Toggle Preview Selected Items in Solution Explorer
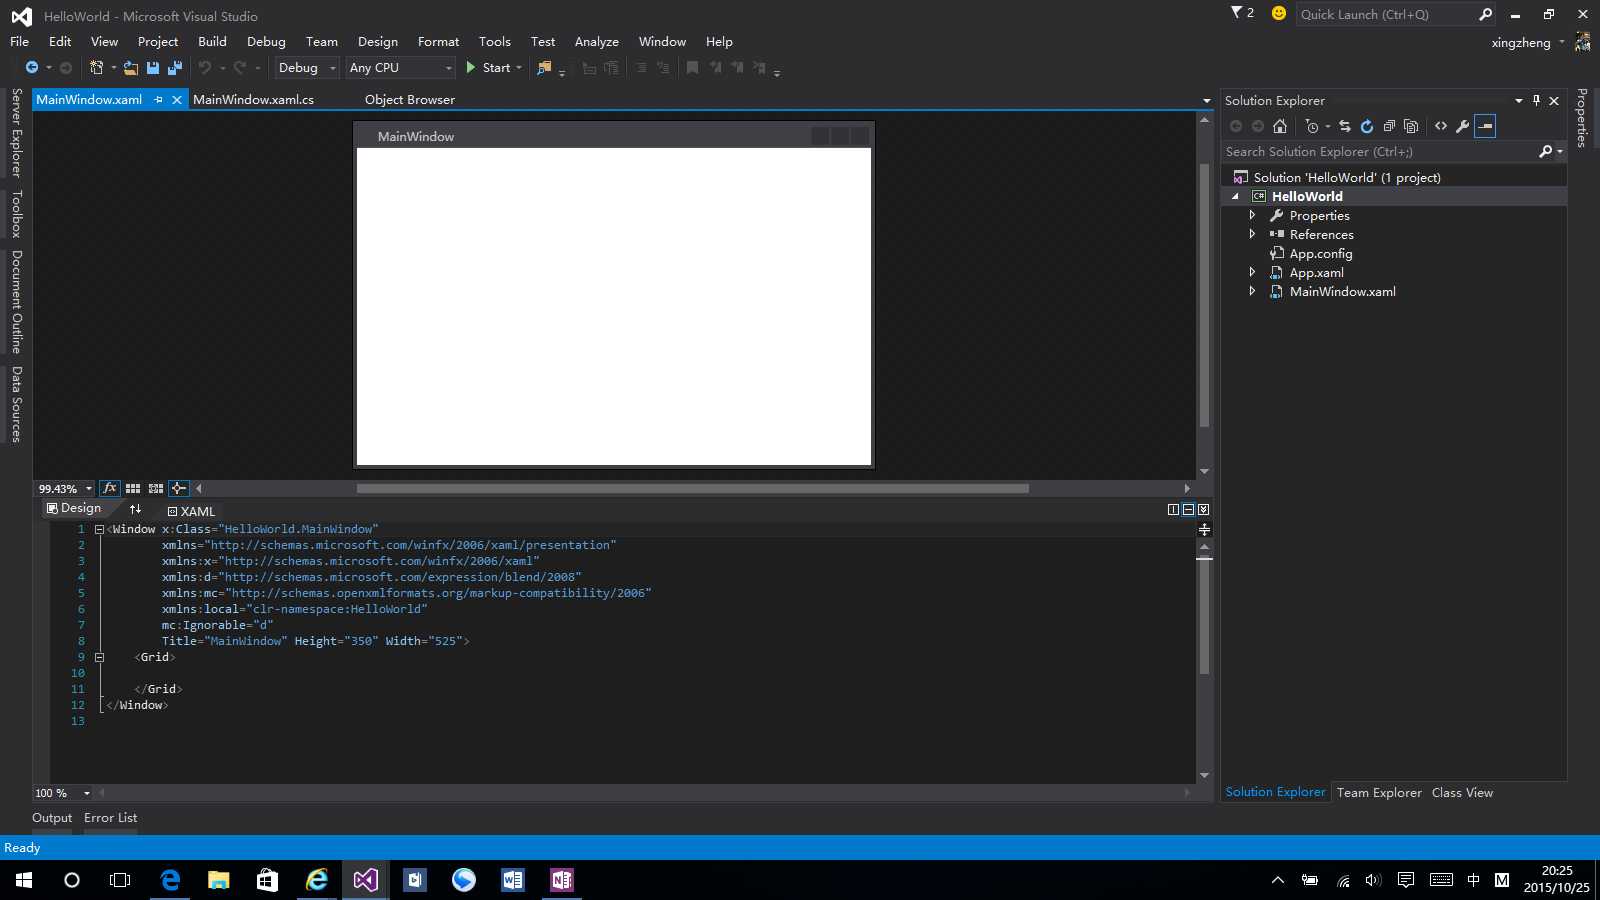Image resolution: width=1600 pixels, height=900 pixels. (1485, 126)
